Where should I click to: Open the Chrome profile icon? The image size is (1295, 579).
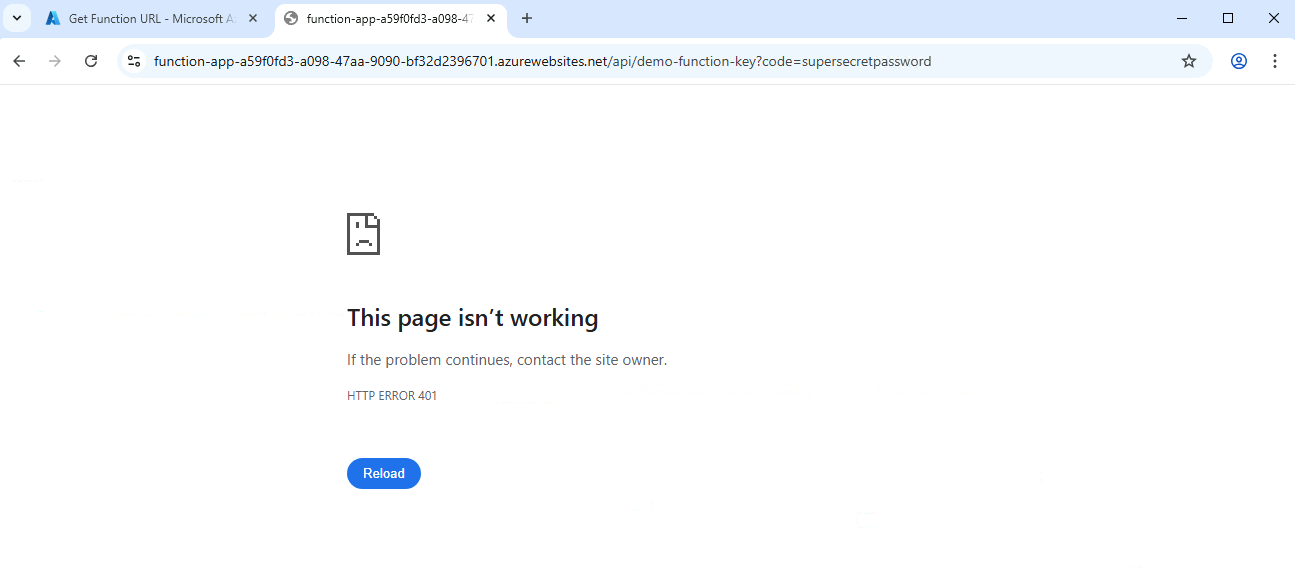(x=1239, y=61)
